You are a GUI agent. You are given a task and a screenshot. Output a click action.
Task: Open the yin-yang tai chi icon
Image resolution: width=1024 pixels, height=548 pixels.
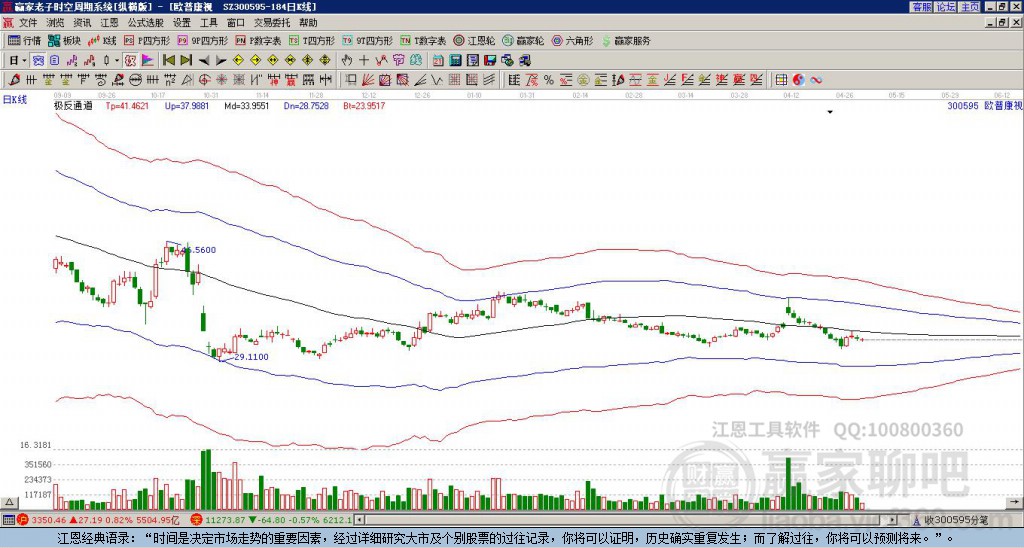[x=799, y=80]
